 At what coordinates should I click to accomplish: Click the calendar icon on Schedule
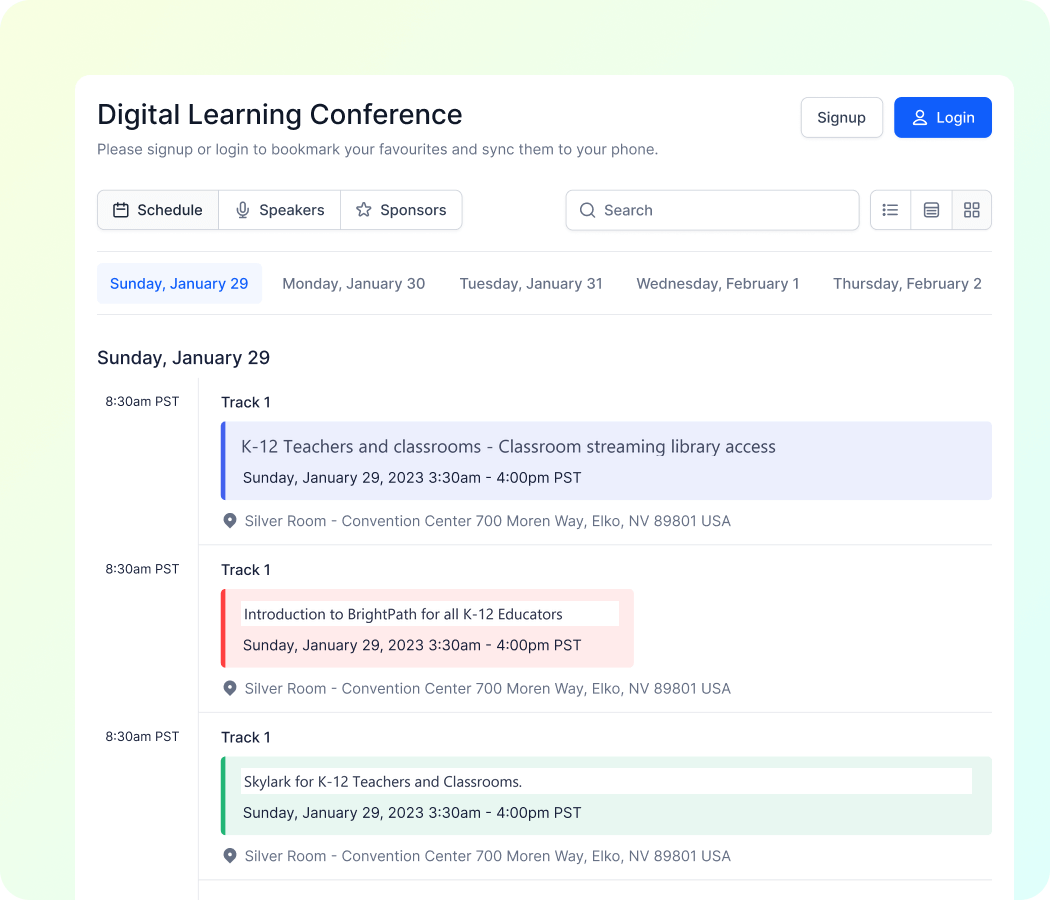[121, 210]
